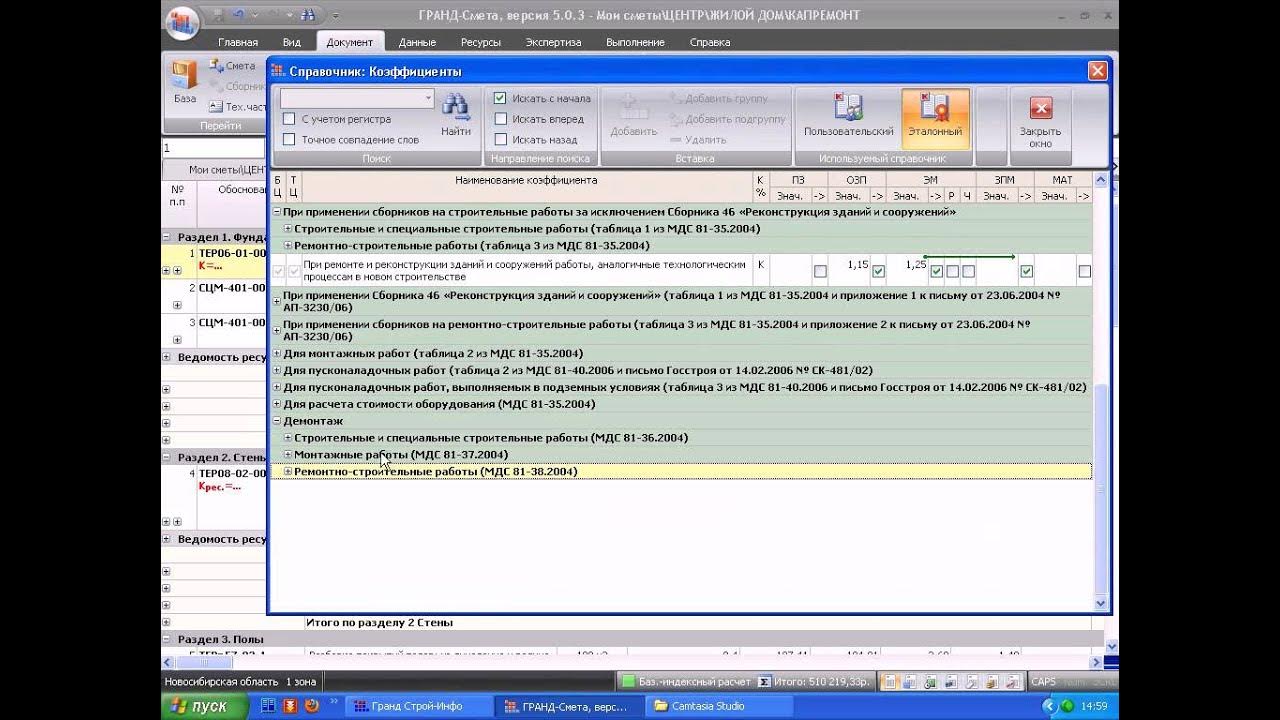Click the main window horizontal scrollbar
Image resolution: width=1280 pixels, height=720 pixels.
(x=632, y=662)
